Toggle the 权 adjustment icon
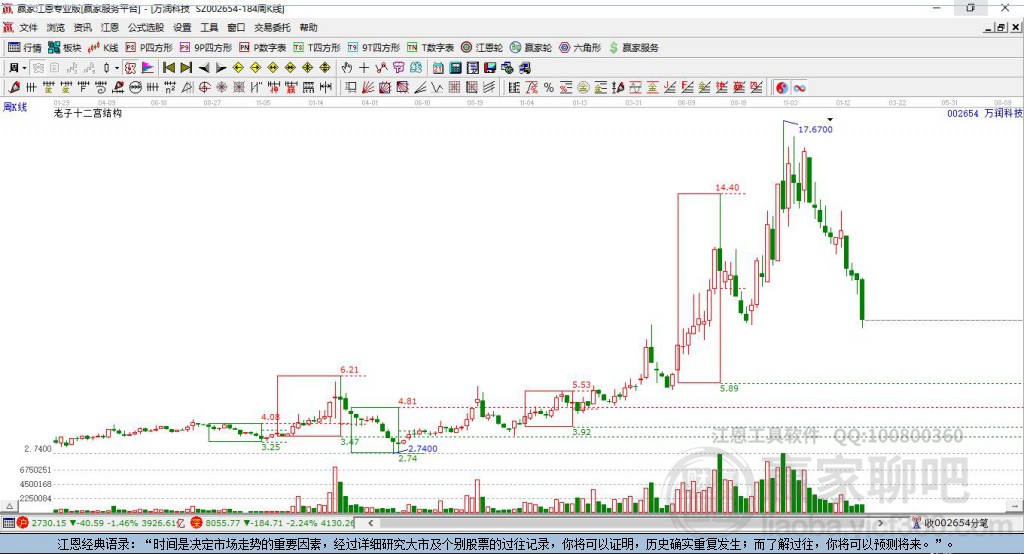 coord(131,68)
